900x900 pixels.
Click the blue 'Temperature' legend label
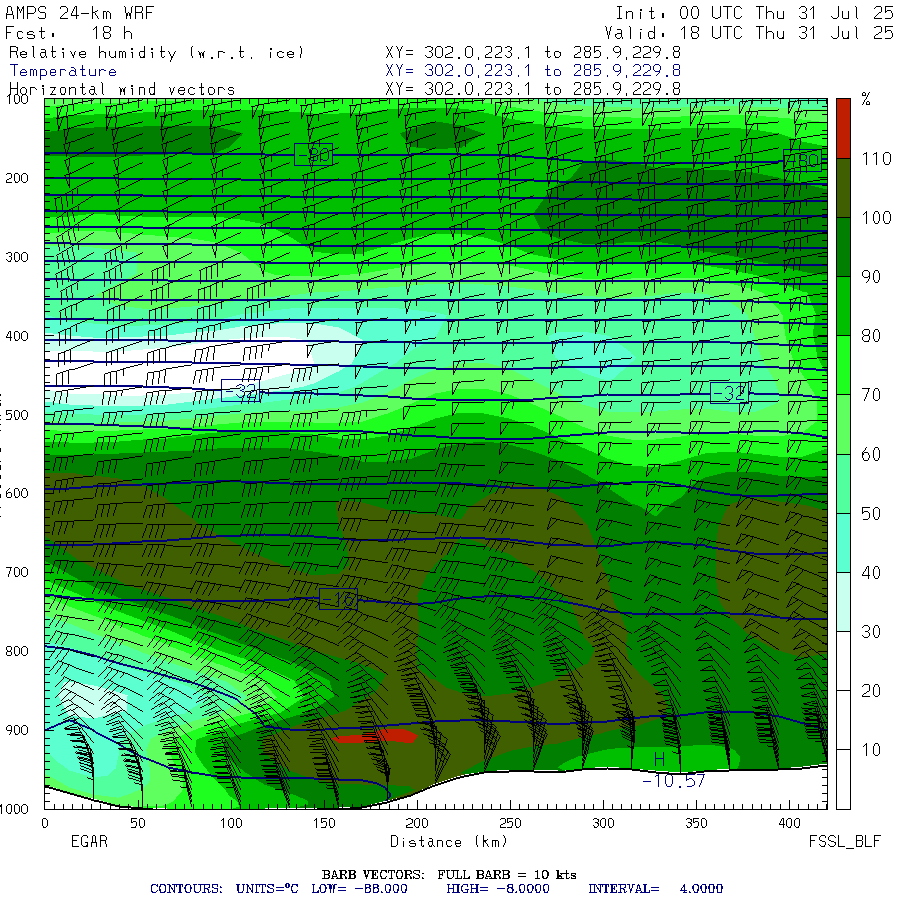[x=63, y=71]
